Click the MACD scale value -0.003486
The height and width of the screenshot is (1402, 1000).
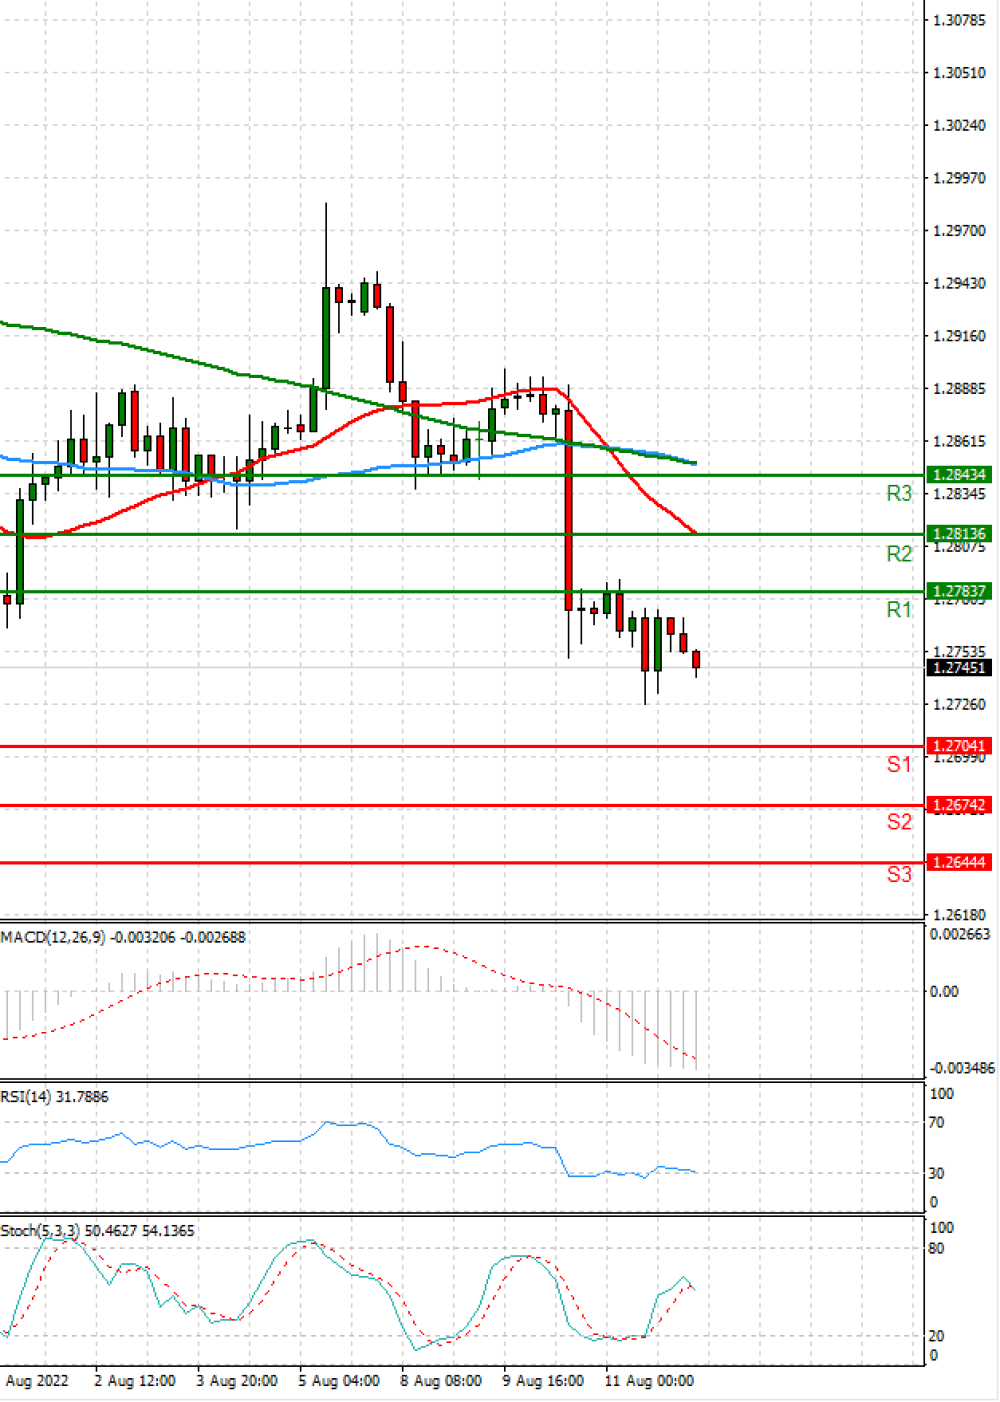coord(962,1068)
